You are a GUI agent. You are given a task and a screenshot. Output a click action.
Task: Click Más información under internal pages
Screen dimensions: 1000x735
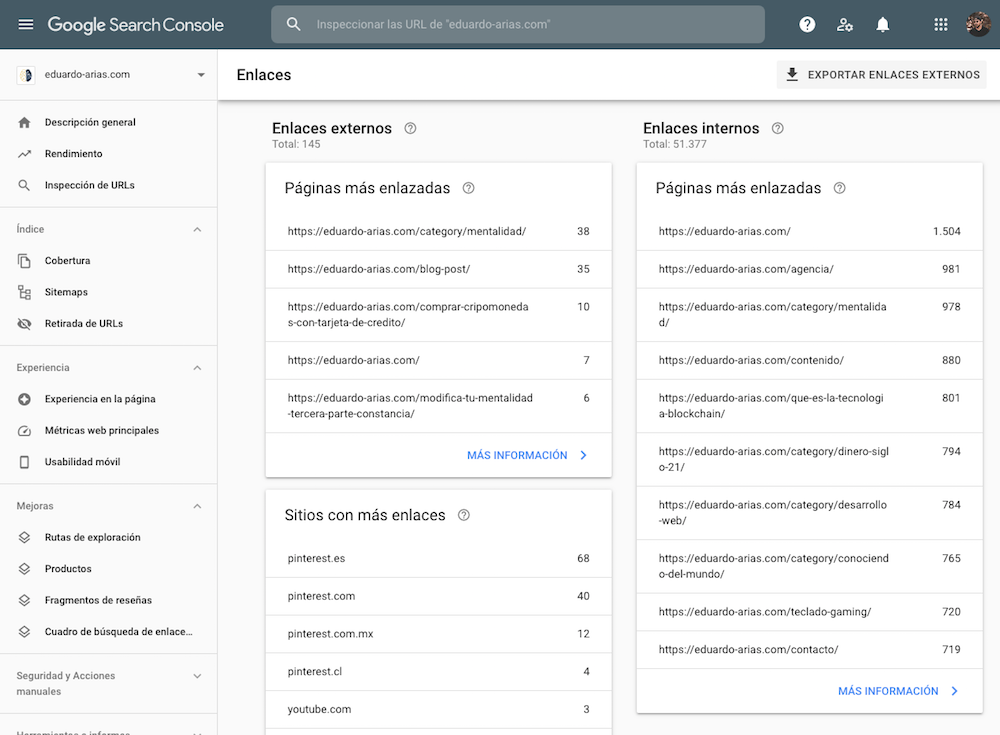(898, 691)
